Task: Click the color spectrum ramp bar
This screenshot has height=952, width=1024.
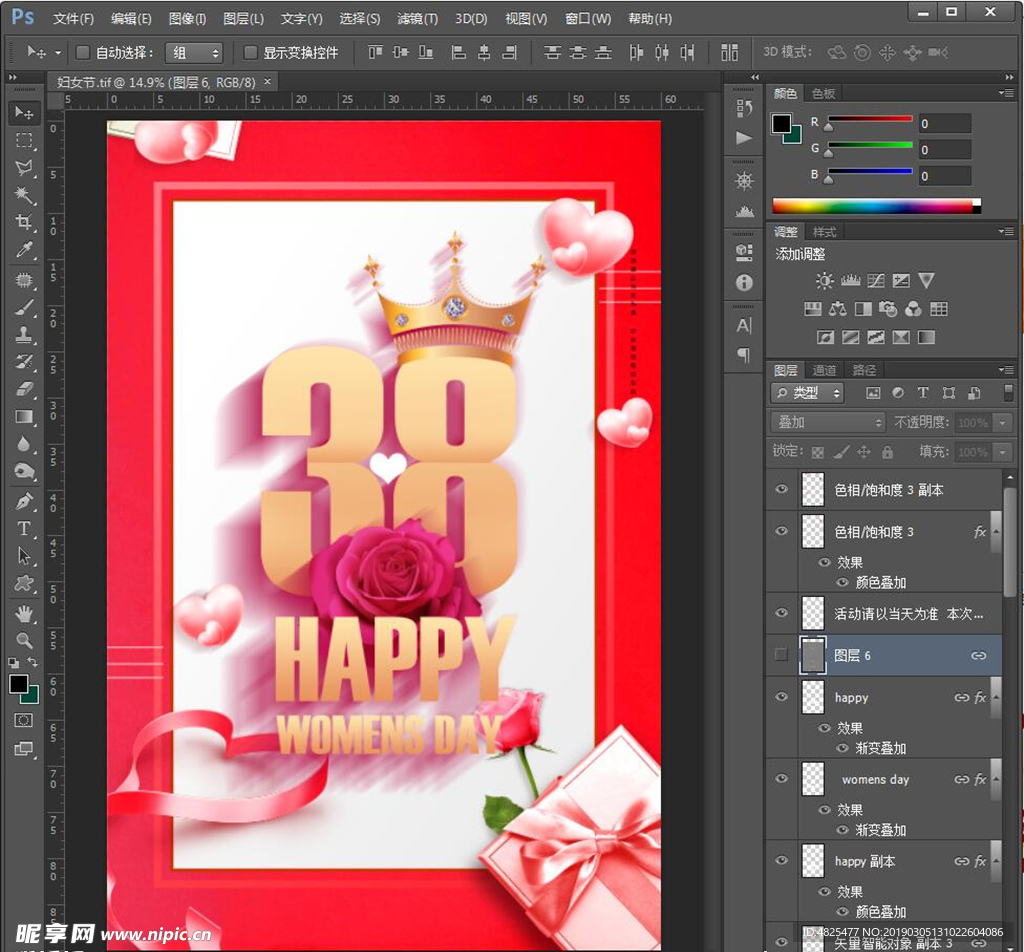Action: 873,206
